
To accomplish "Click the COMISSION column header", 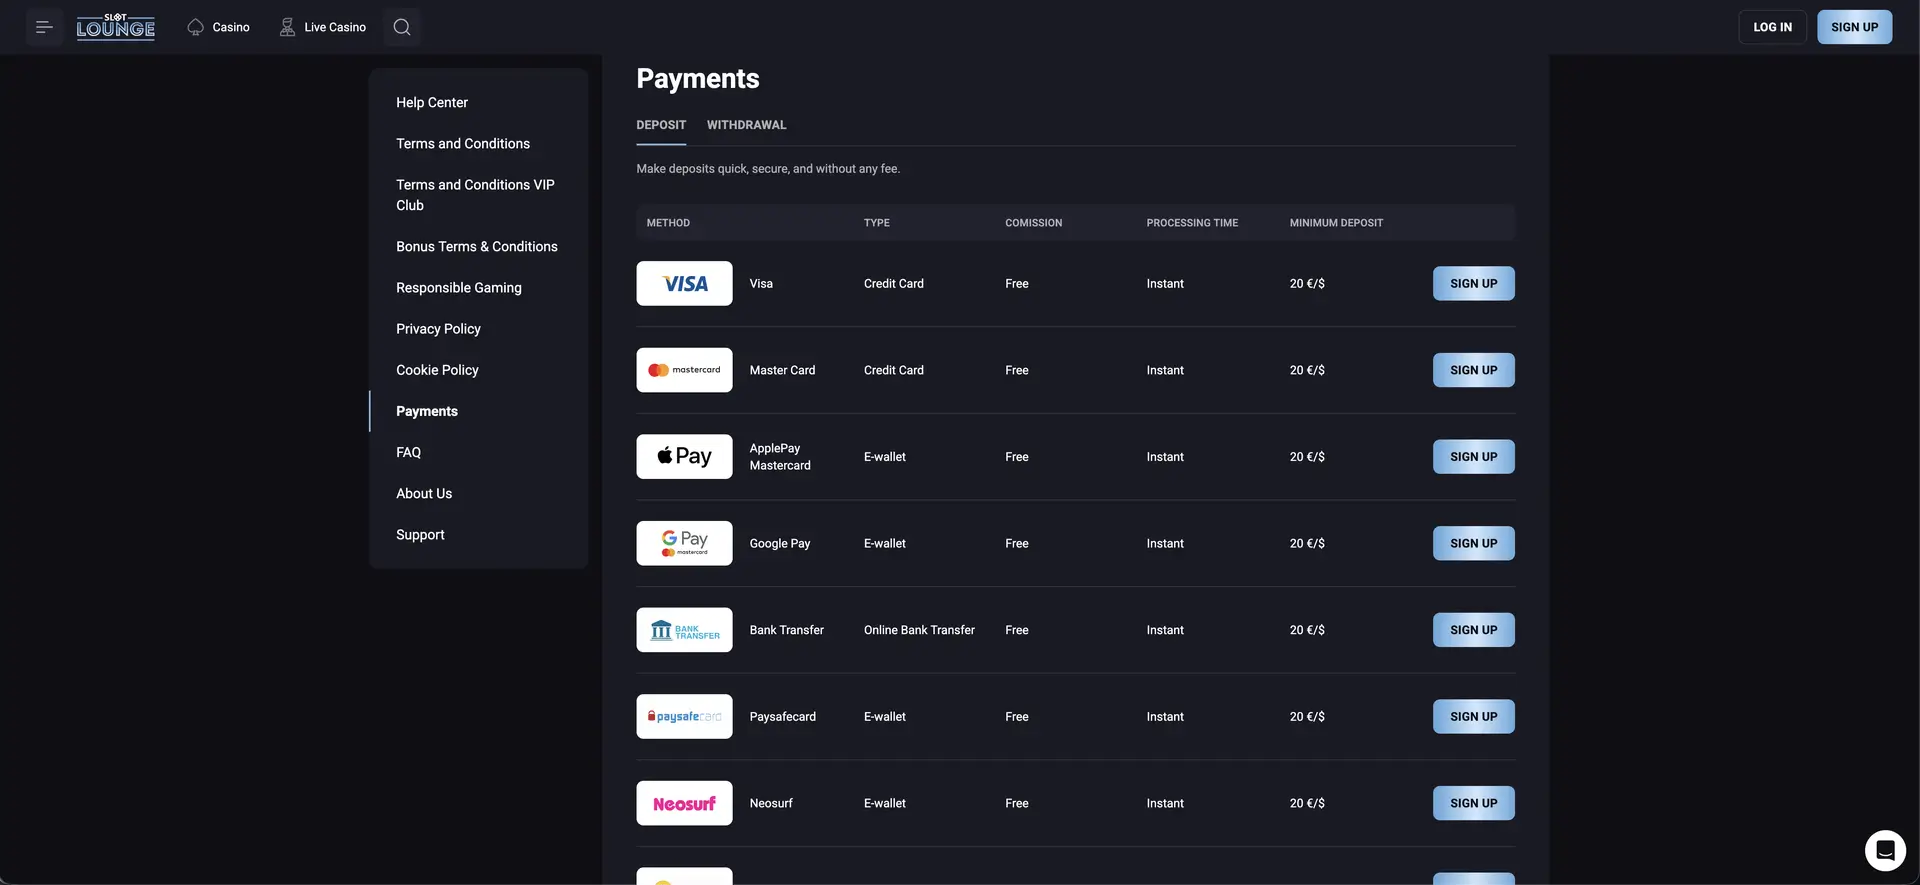I will 1034,223.
